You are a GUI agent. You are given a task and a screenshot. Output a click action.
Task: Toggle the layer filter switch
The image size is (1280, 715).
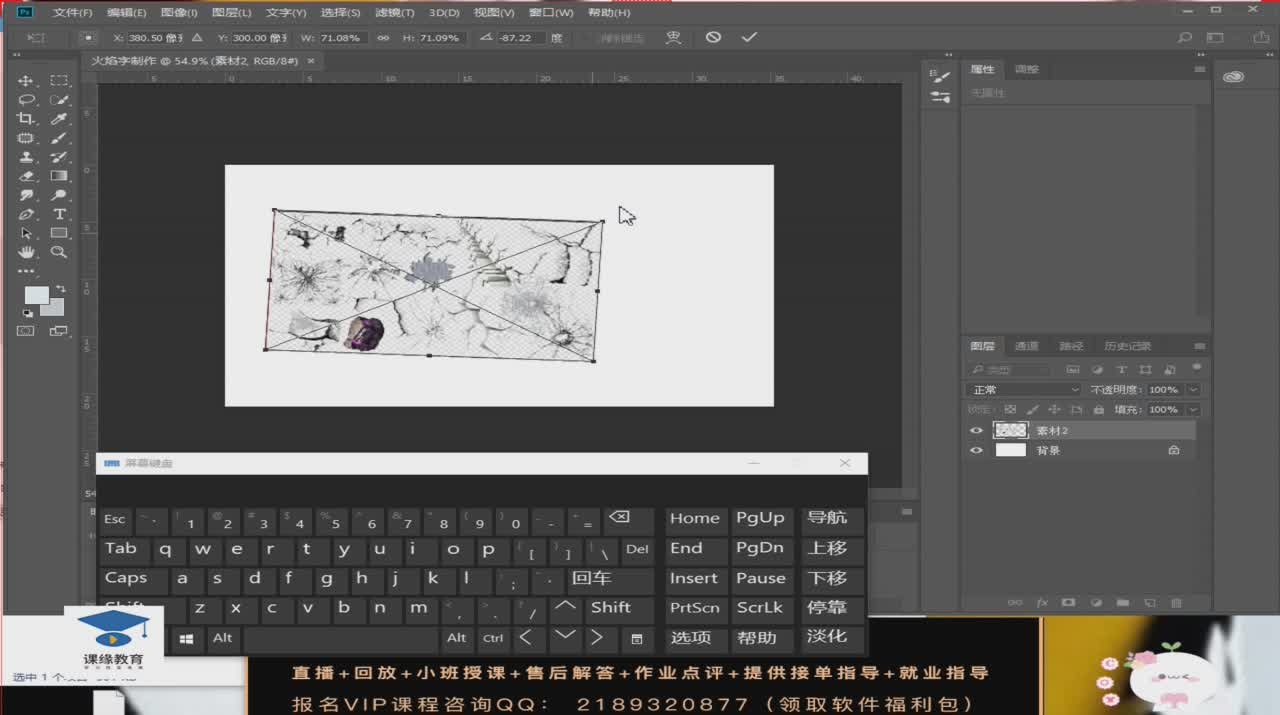1196,369
